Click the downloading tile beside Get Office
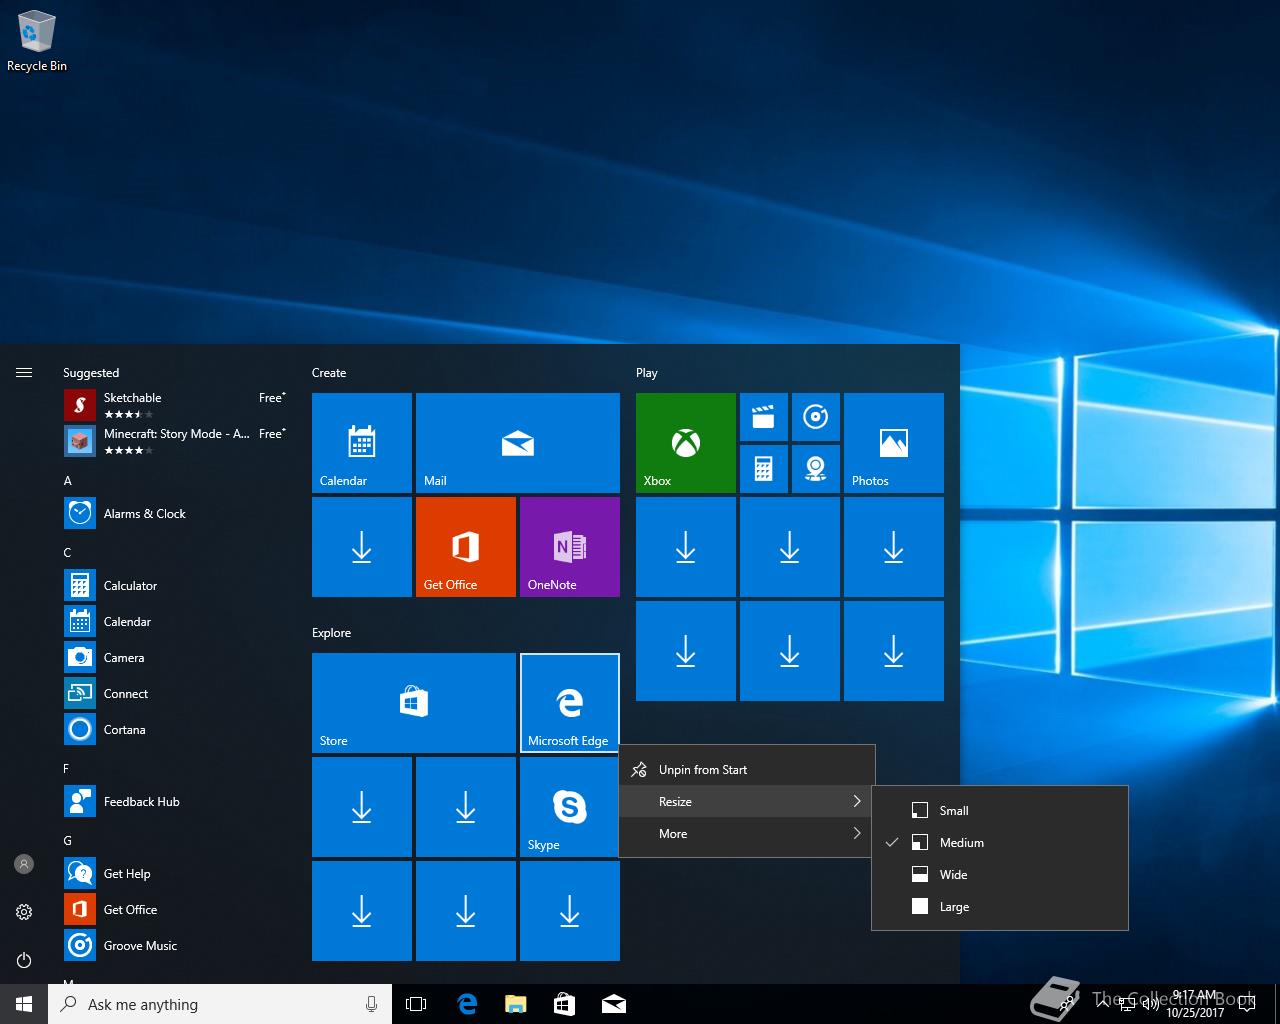 [362, 547]
